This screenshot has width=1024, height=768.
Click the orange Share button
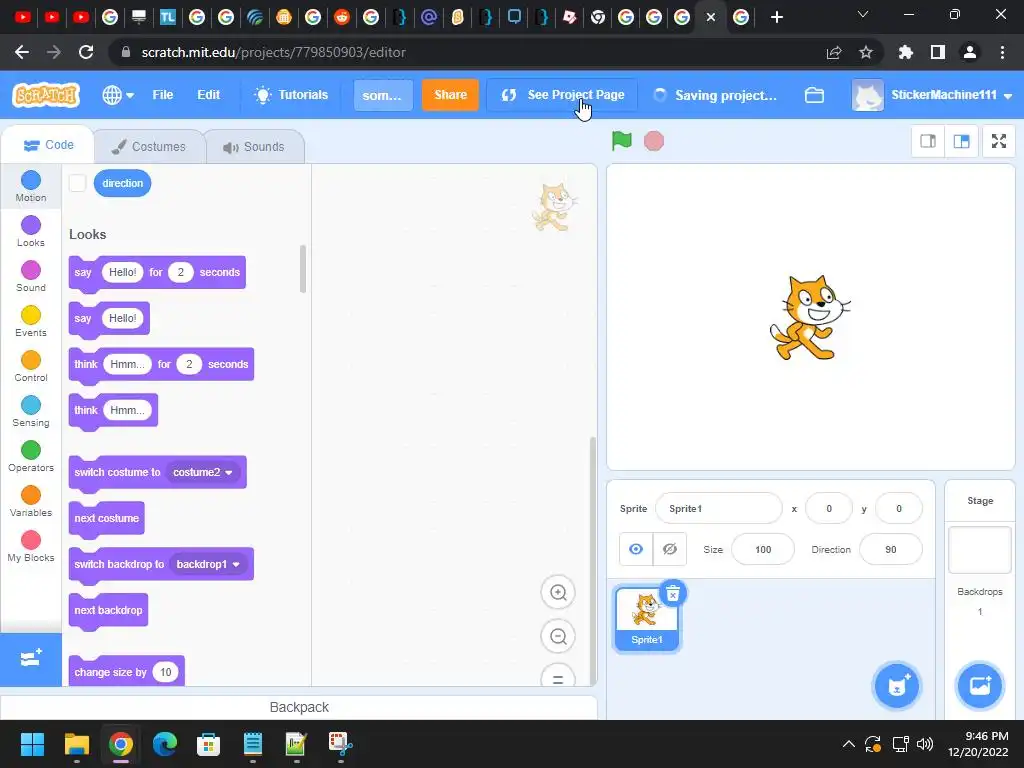450,95
